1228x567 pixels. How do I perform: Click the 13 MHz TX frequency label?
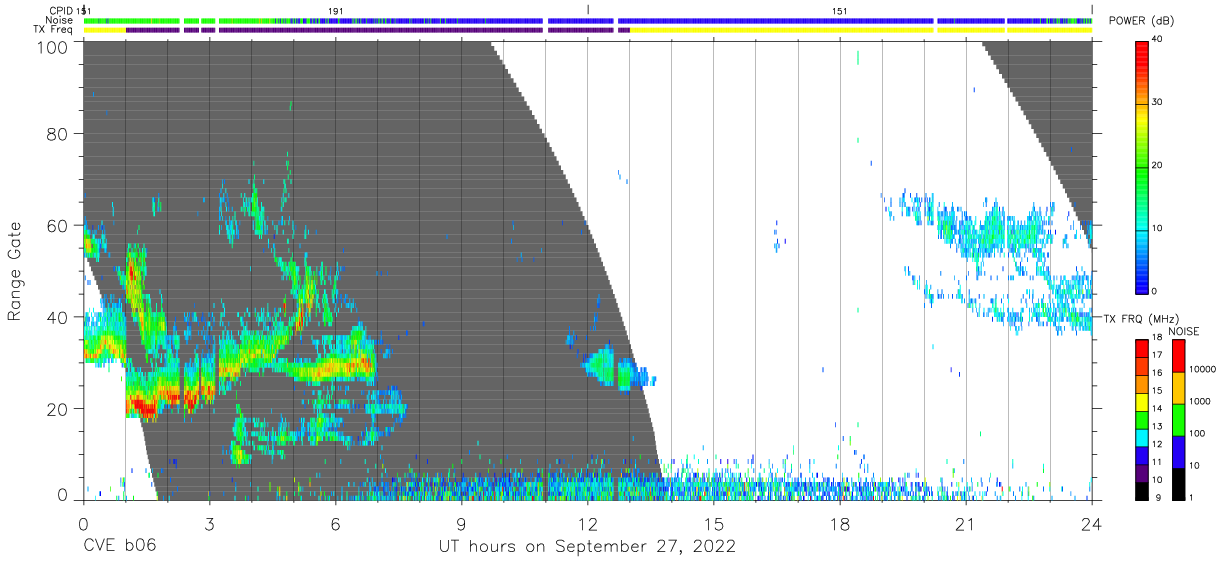(x=1157, y=427)
